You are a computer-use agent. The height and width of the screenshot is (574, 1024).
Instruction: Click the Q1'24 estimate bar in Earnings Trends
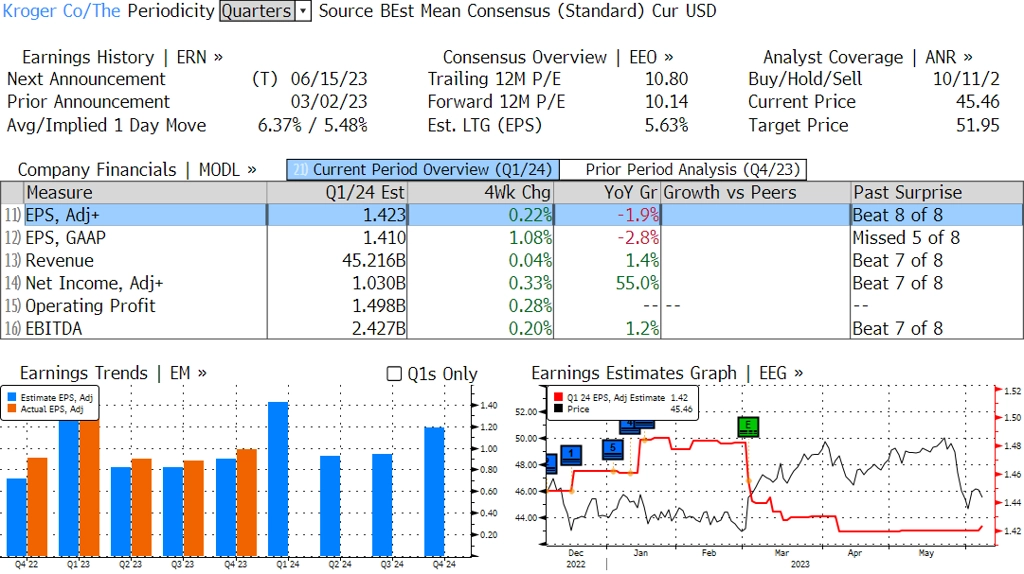coord(278,479)
